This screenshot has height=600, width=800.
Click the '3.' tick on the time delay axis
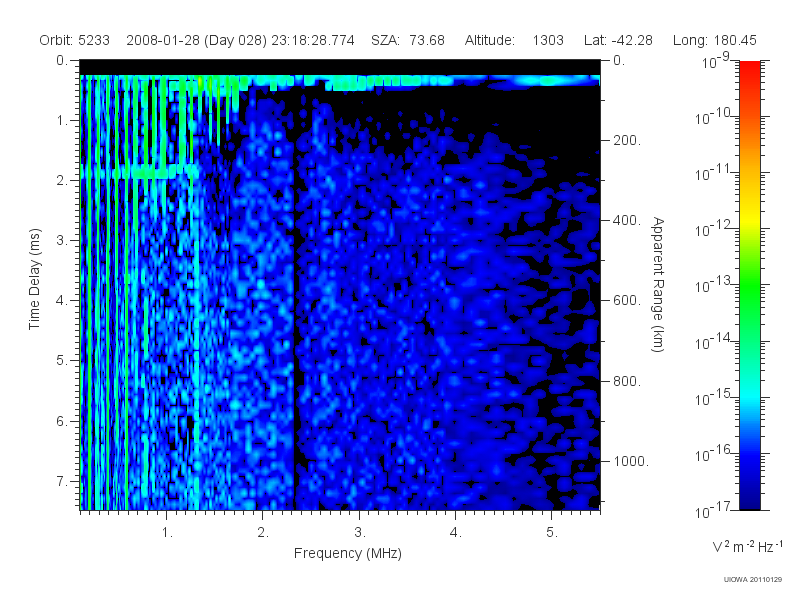coord(62,240)
